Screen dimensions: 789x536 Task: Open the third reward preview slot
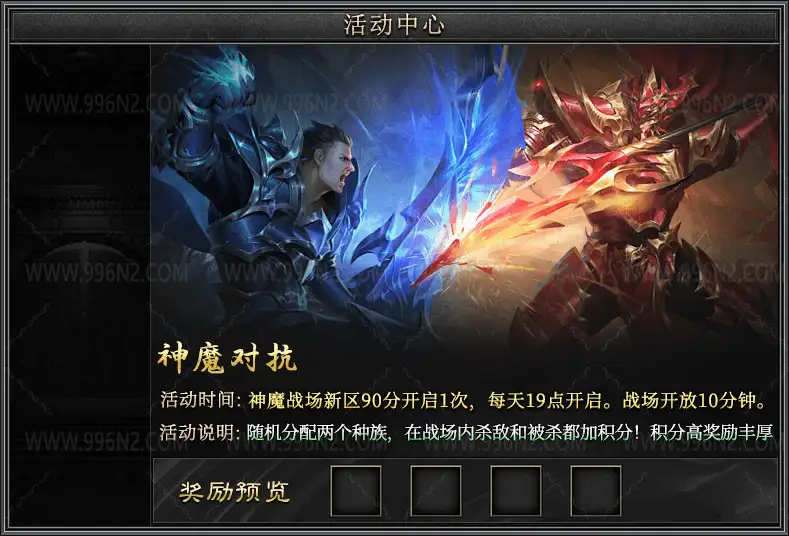(x=516, y=491)
